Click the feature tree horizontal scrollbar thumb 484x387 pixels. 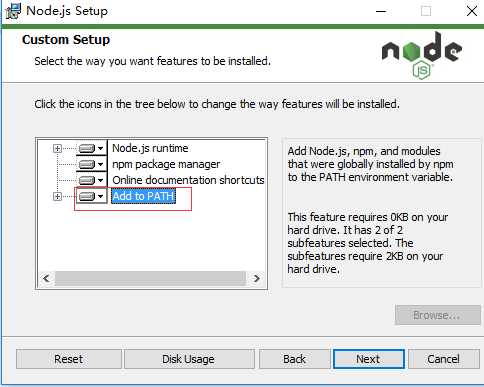click(151, 278)
